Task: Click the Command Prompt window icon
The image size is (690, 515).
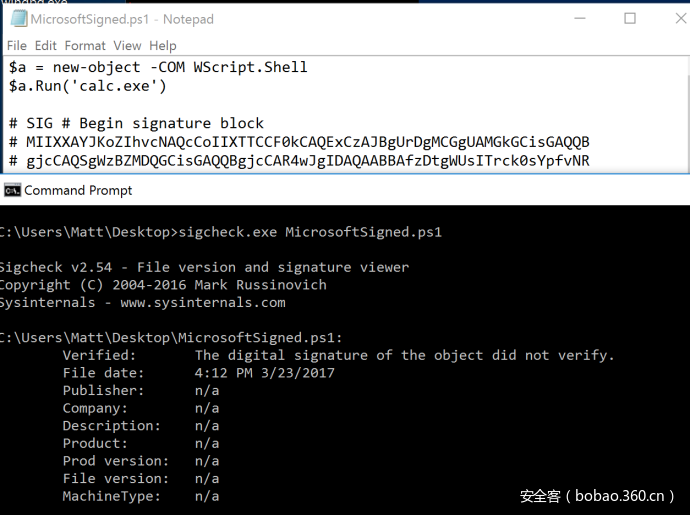Action: click(12, 190)
